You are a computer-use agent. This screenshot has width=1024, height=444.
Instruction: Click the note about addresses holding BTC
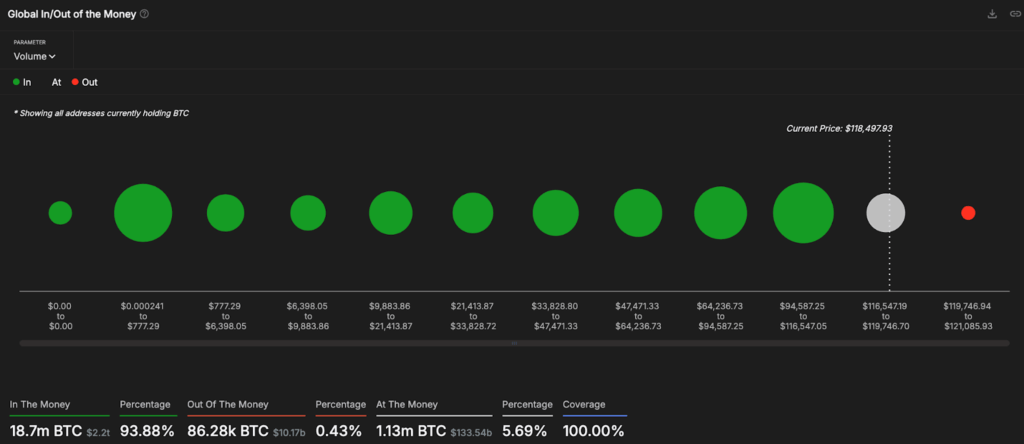(102, 114)
